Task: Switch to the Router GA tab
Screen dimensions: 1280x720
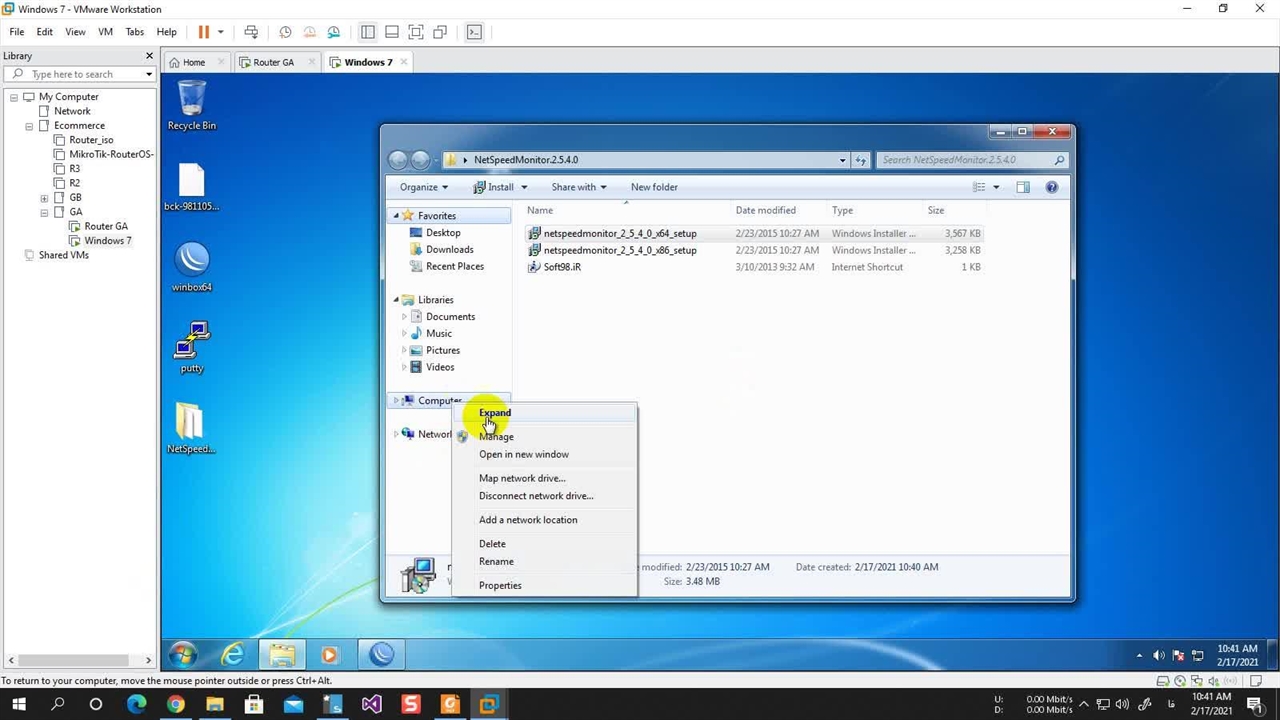Action: click(273, 62)
